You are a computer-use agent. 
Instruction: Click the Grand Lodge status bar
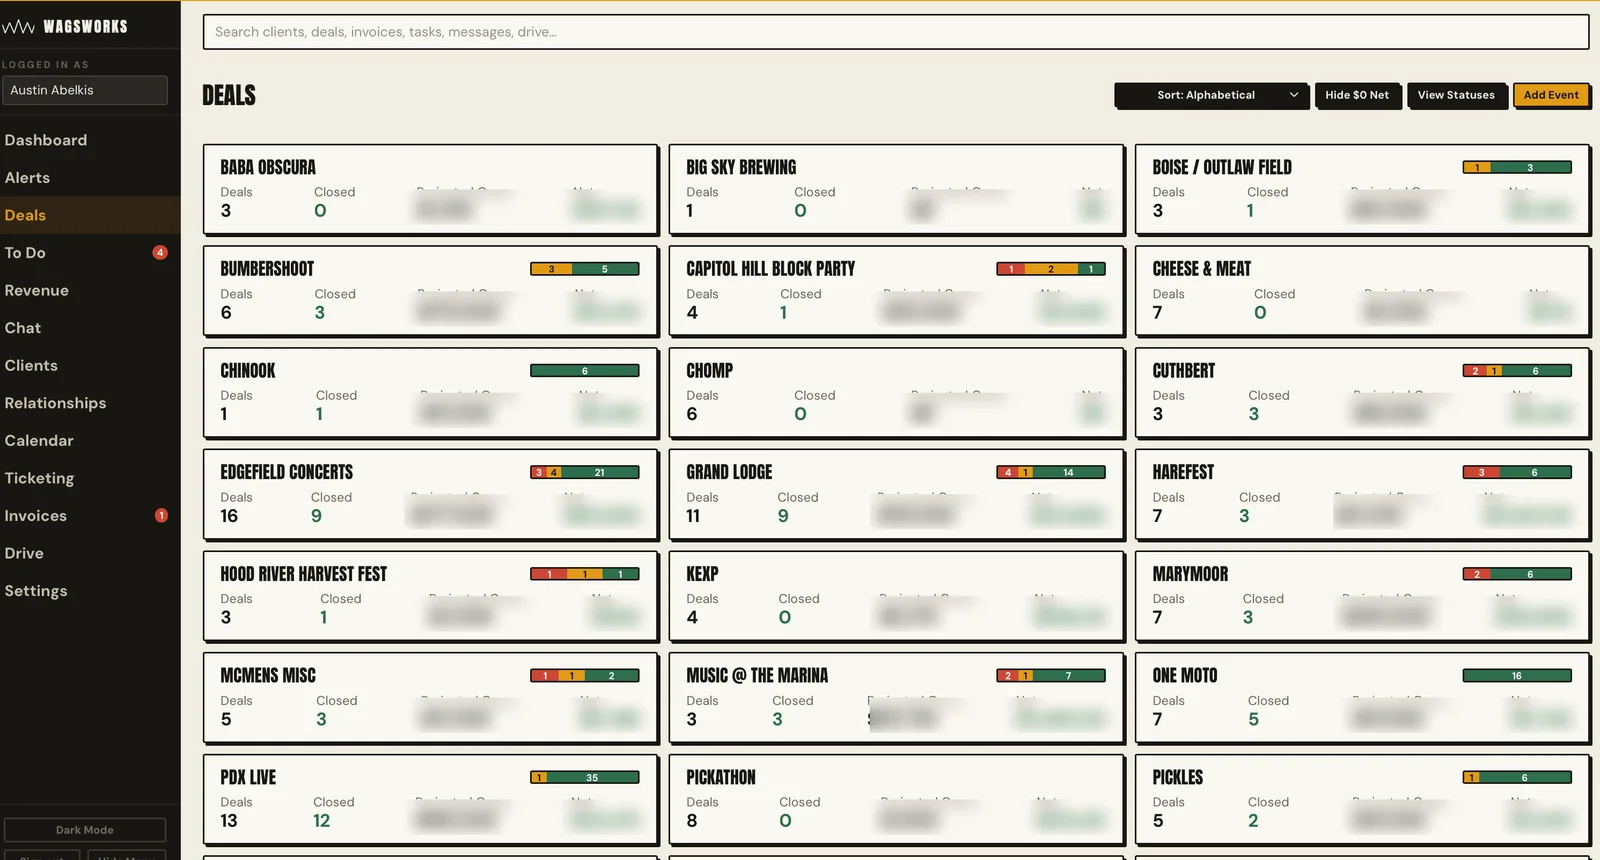pyautogui.click(x=1051, y=472)
